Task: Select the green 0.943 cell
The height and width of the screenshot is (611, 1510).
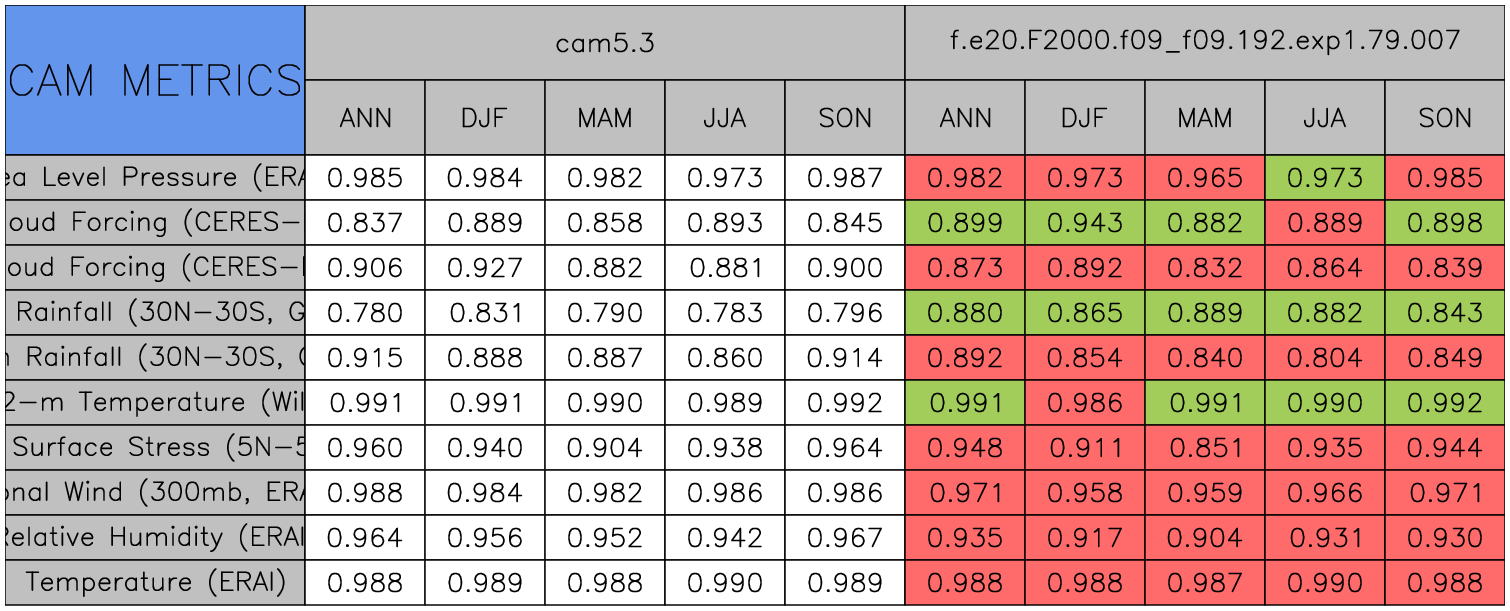Action: (1085, 223)
